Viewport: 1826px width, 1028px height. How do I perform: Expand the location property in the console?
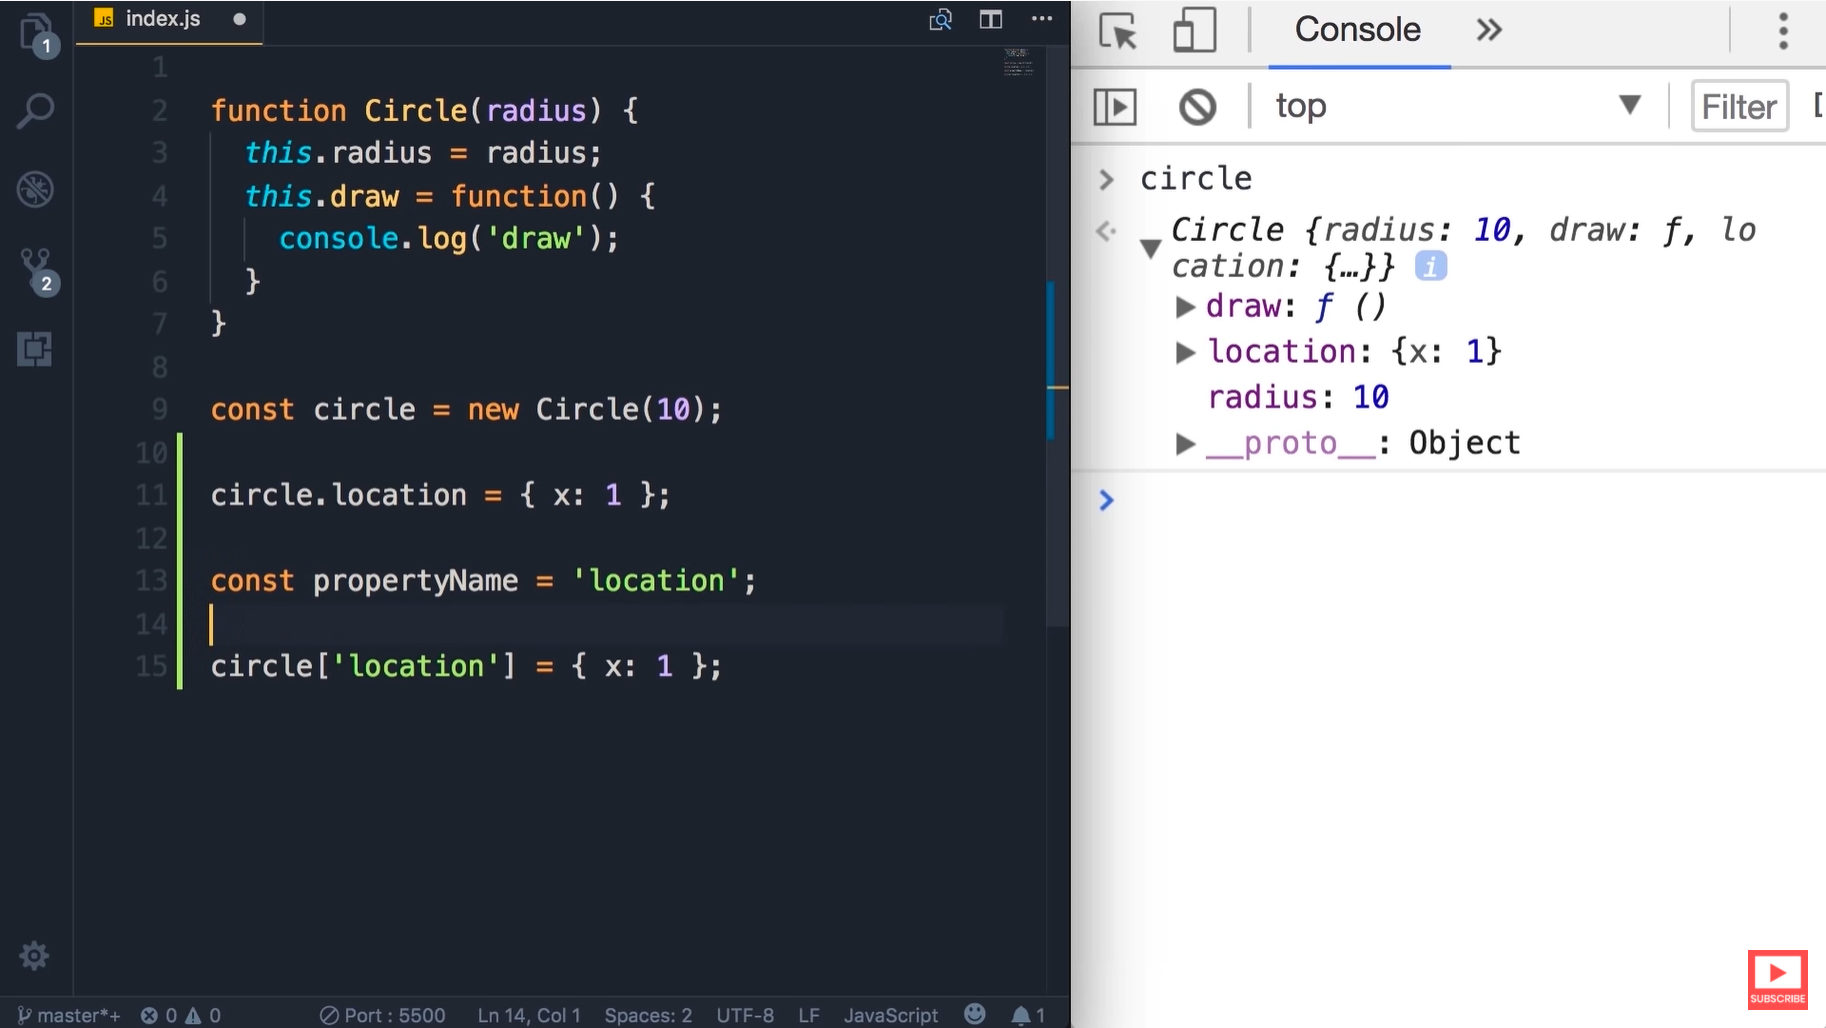[x=1185, y=352]
